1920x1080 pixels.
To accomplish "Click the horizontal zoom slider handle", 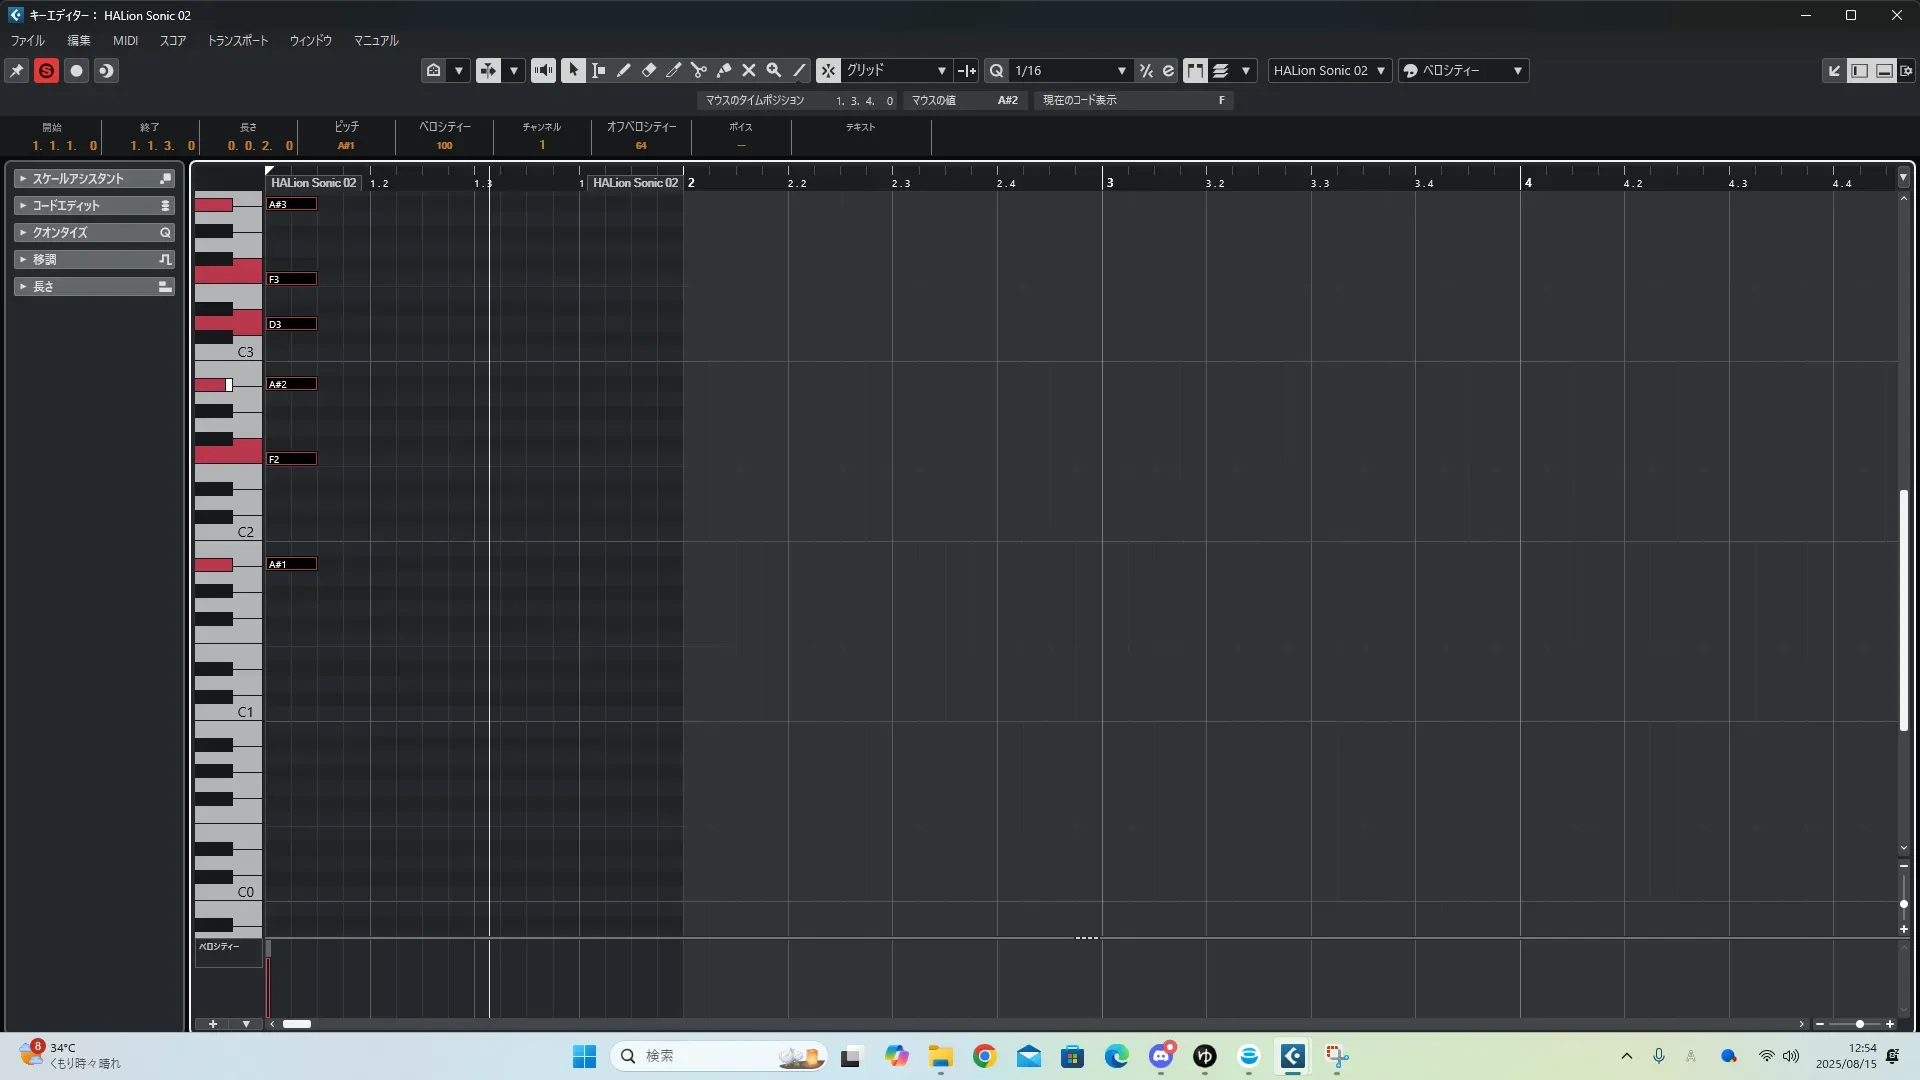I will tap(1859, 1024).
